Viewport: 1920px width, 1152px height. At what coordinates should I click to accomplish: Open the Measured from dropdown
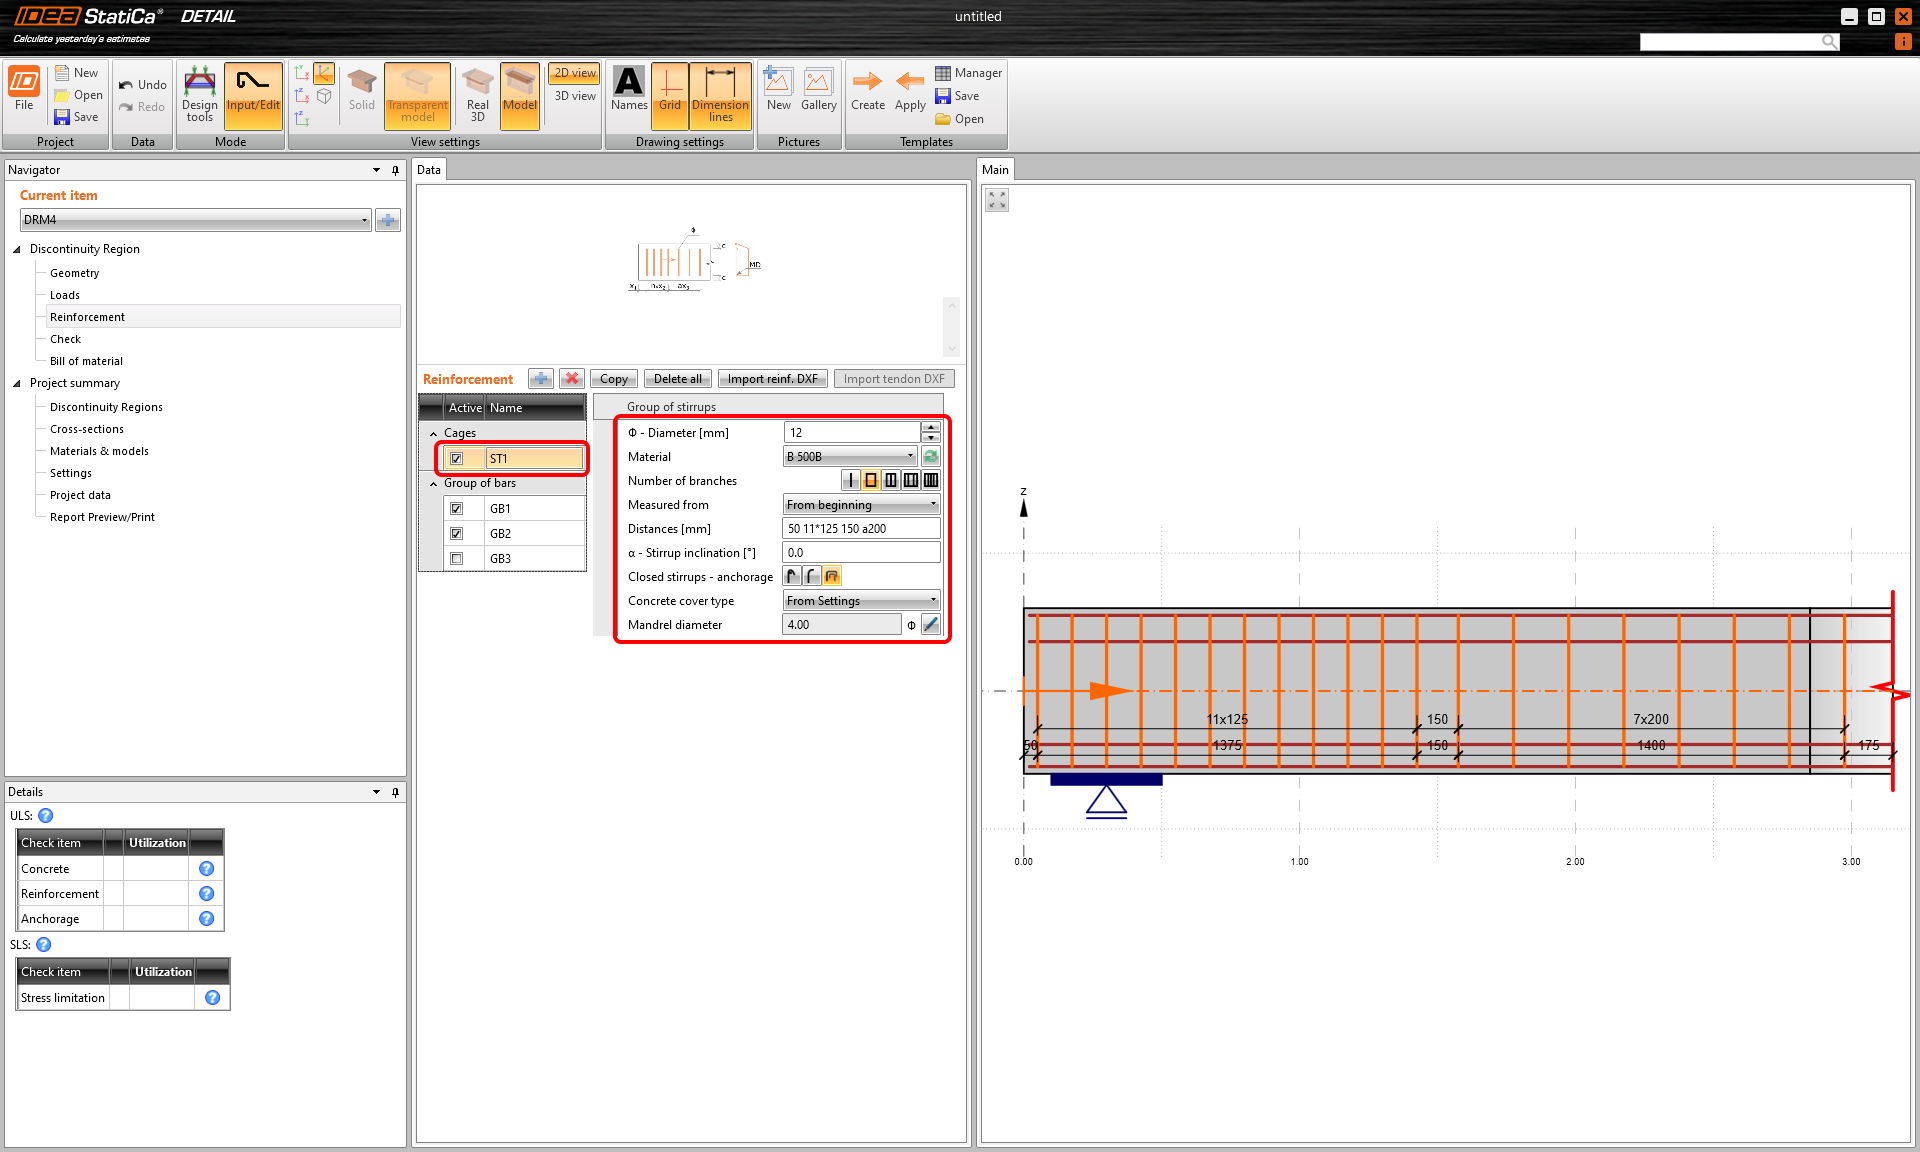[x=860, y=505]
